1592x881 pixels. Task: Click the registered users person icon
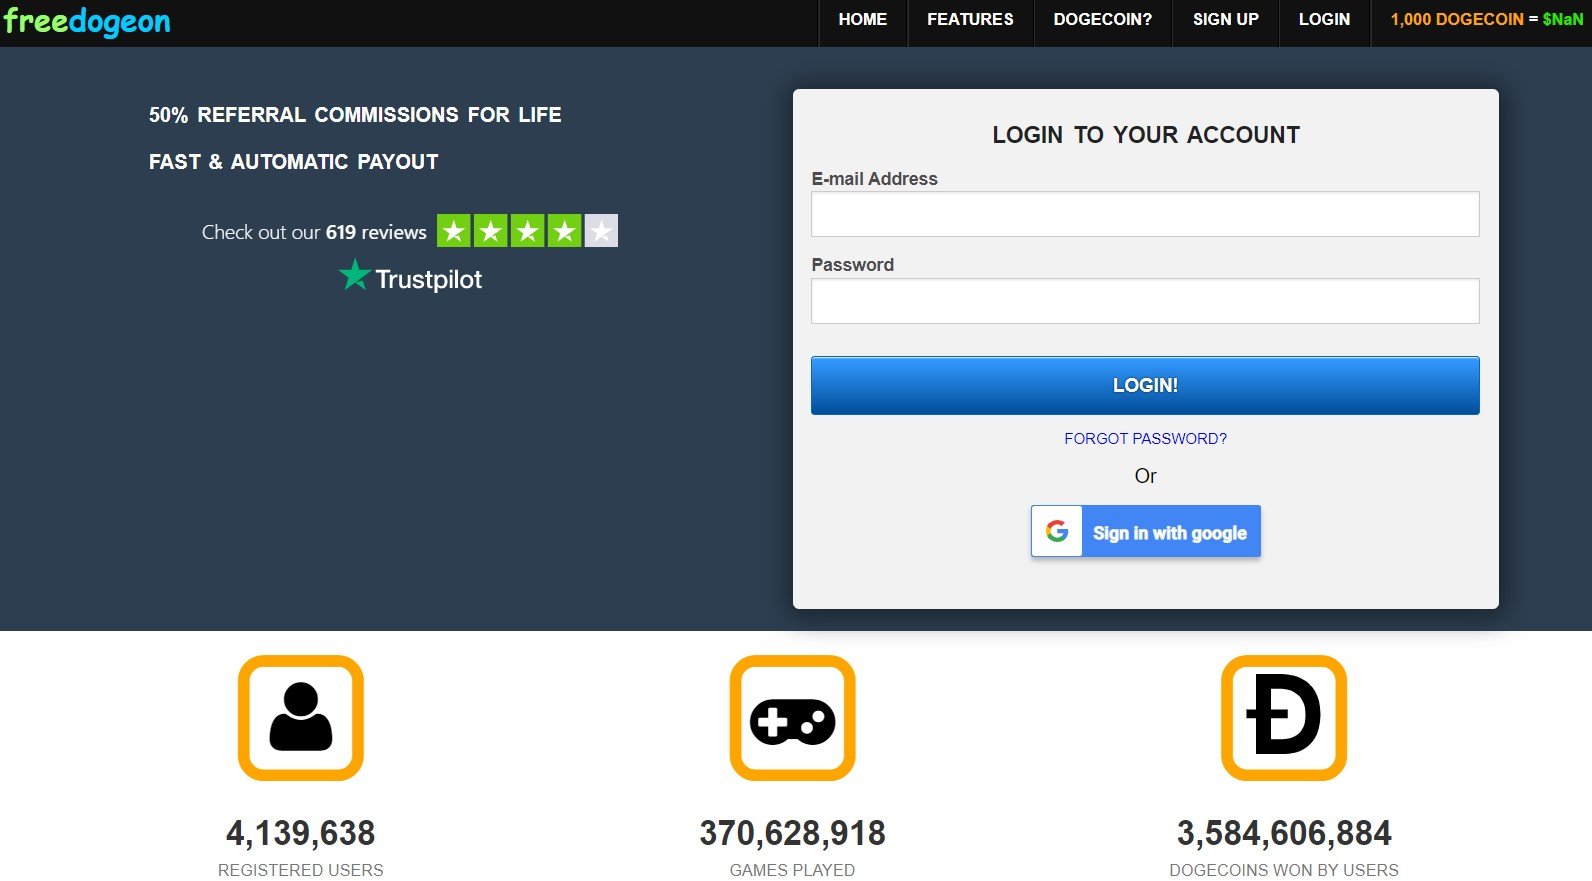pos(301,718)
